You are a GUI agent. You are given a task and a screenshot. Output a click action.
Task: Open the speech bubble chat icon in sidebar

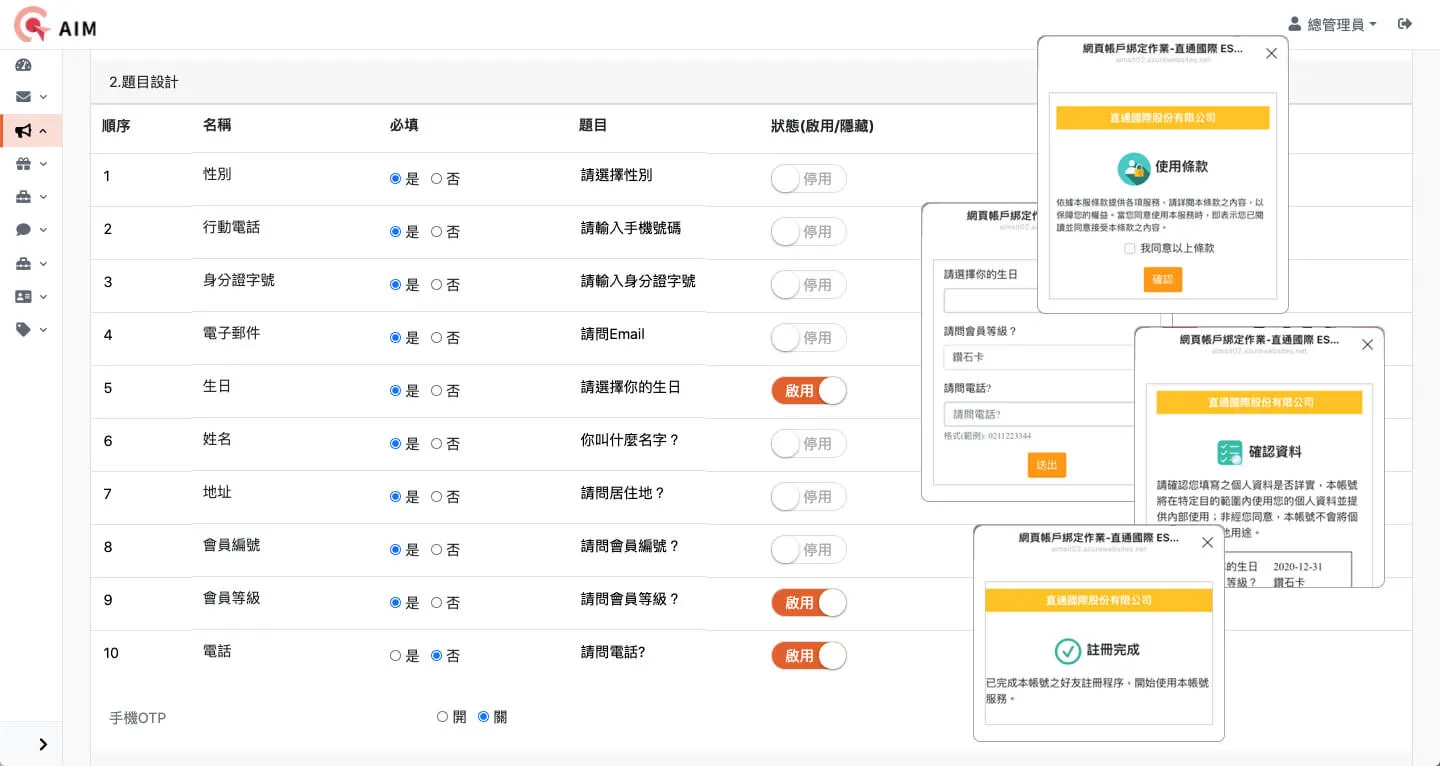click(x=23, y=230)
